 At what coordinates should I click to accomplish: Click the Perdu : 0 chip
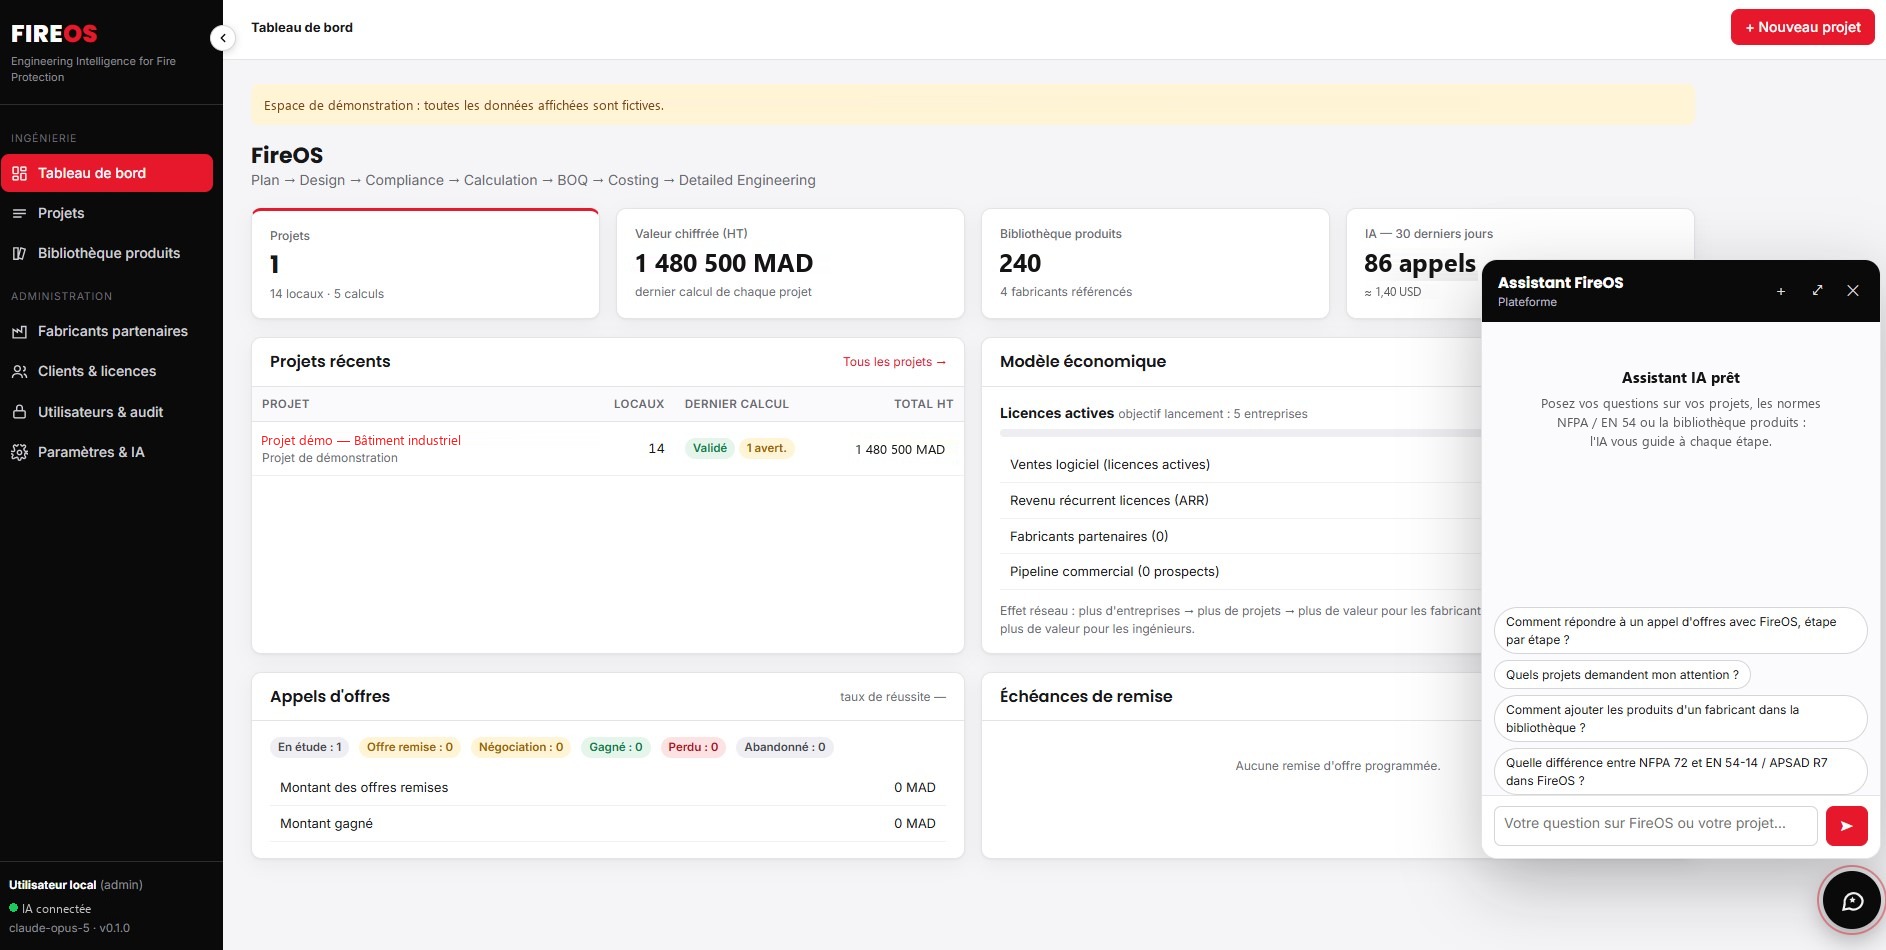point(693,747)
